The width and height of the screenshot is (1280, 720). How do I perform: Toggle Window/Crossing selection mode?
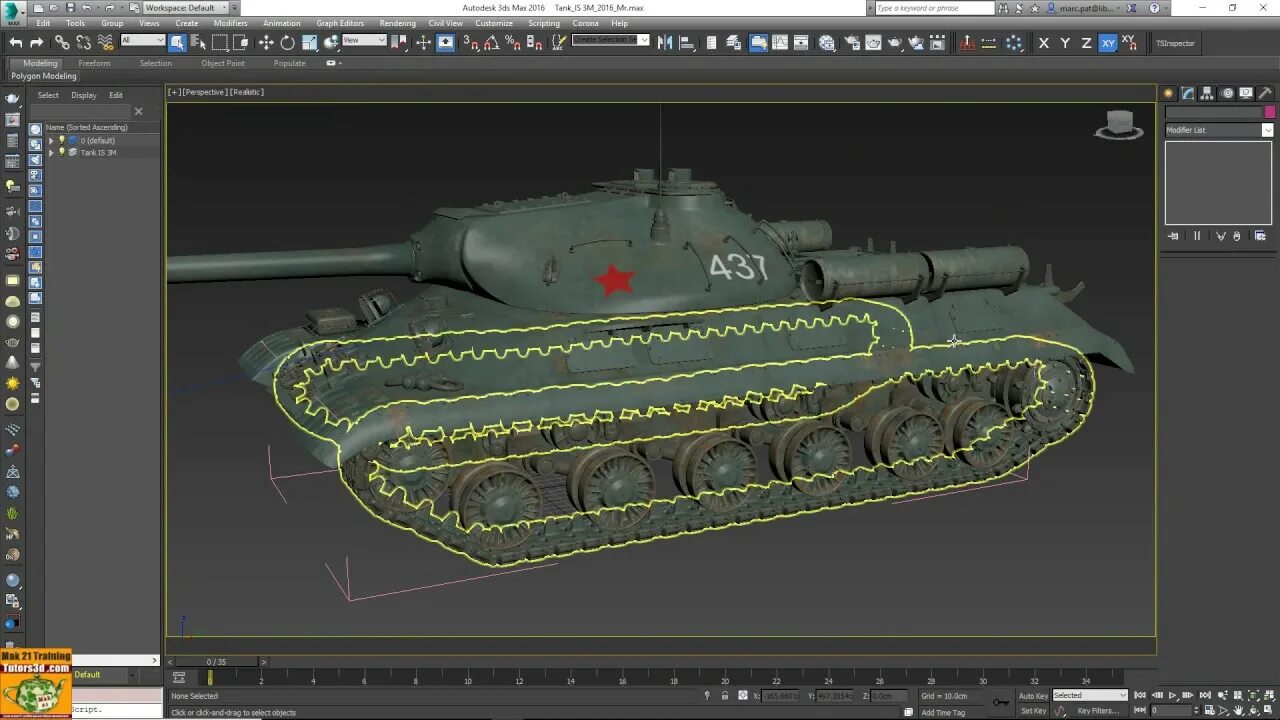(241, 43)
